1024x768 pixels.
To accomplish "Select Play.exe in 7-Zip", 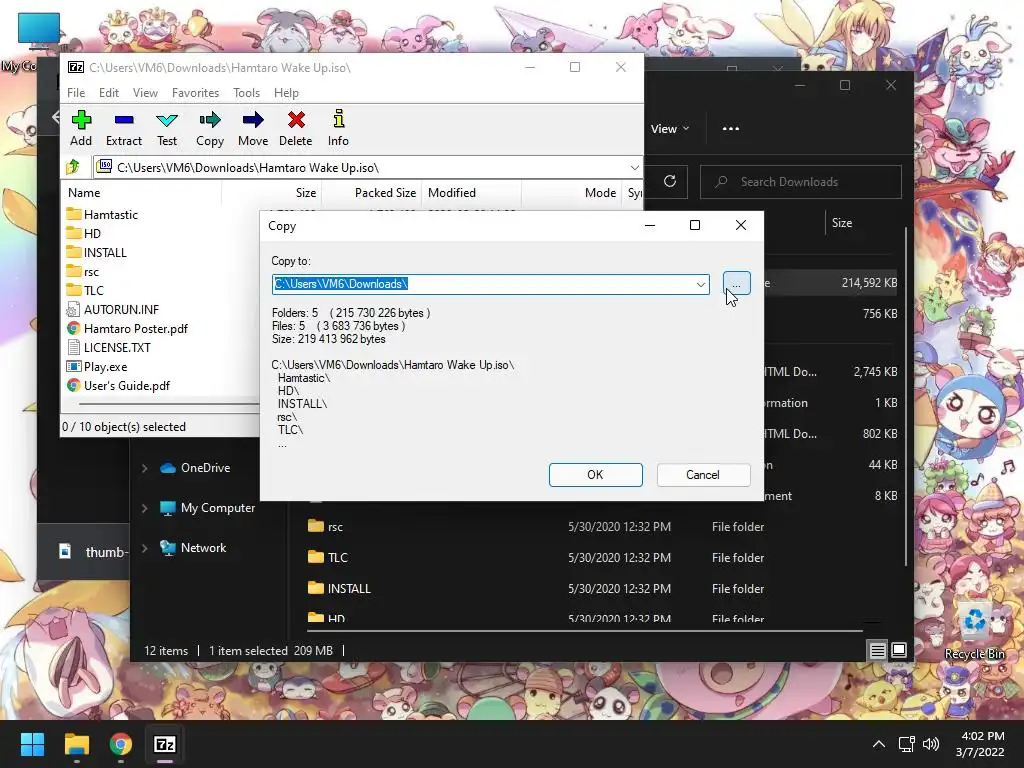I will [97, 366].
